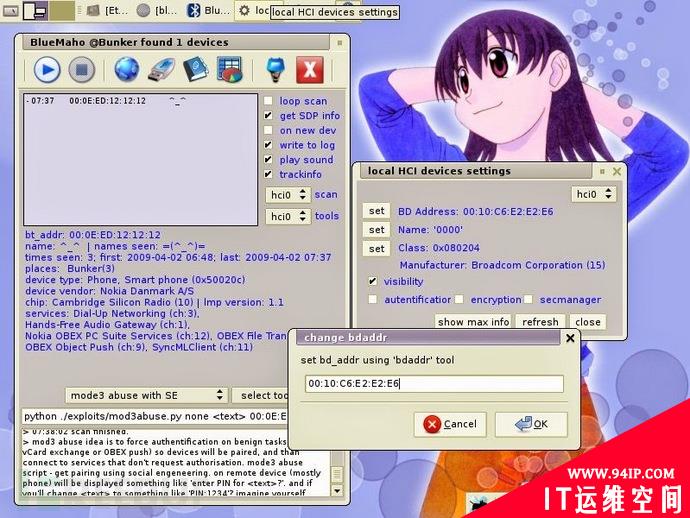Click set next to BD Address
The width and height of the screenshot is (690, 518).
point(376,211)
